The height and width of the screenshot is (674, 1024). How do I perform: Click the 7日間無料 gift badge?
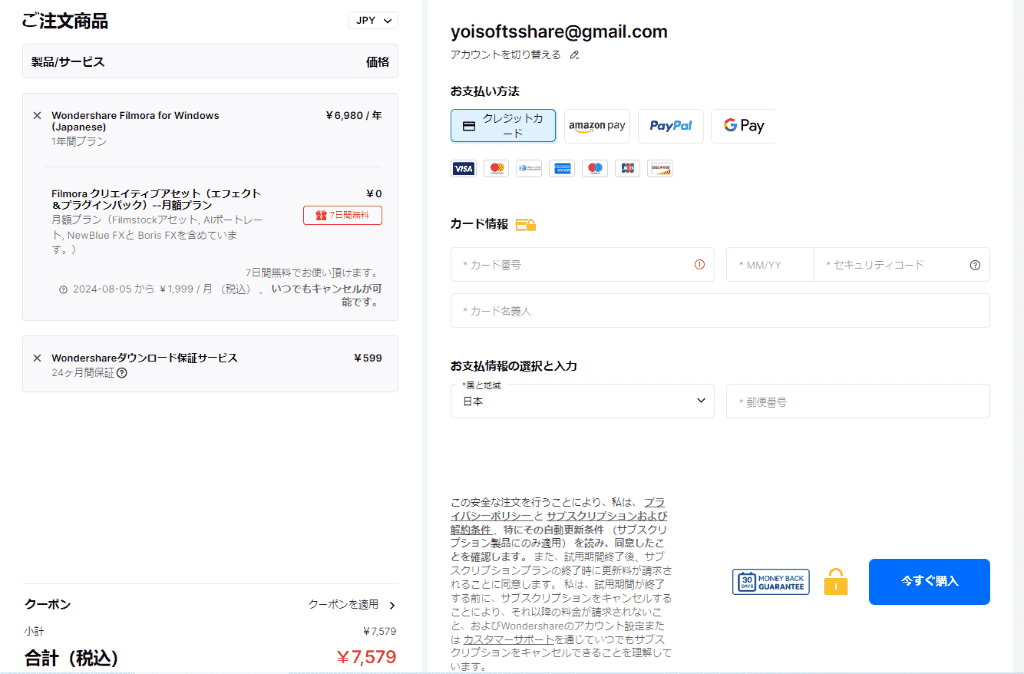pos(342,215)
